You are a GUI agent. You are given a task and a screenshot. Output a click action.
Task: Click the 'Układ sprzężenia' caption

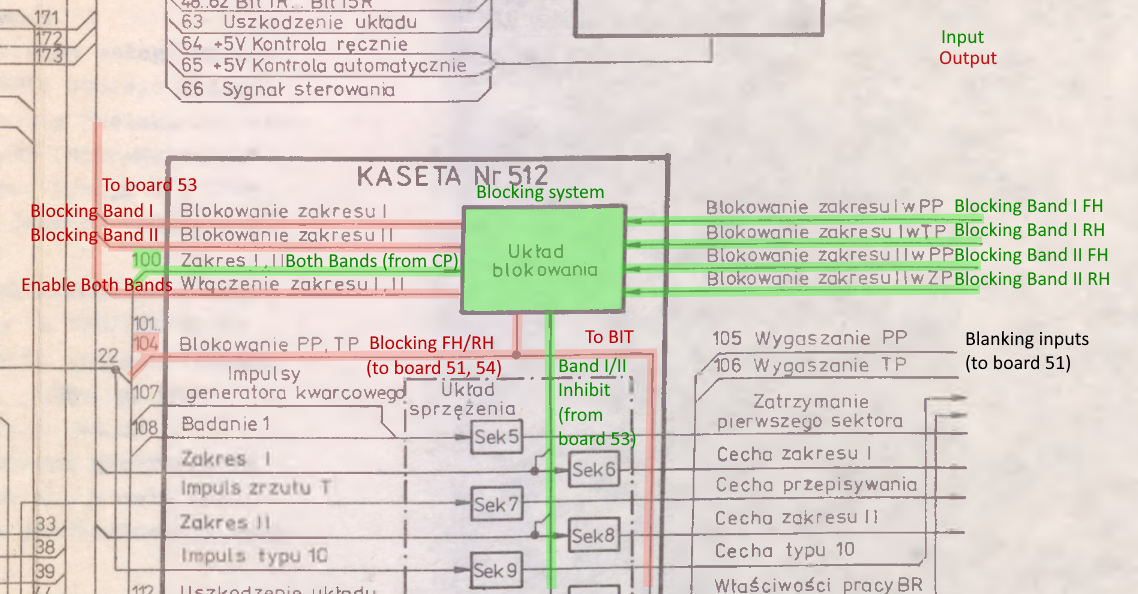coord(462,399)
